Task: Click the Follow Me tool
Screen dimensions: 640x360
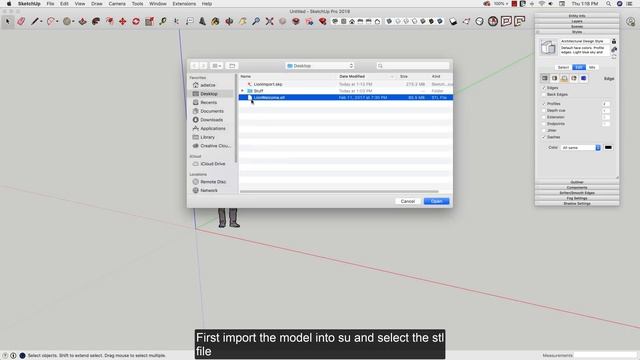Action: [x=96, y=21]
